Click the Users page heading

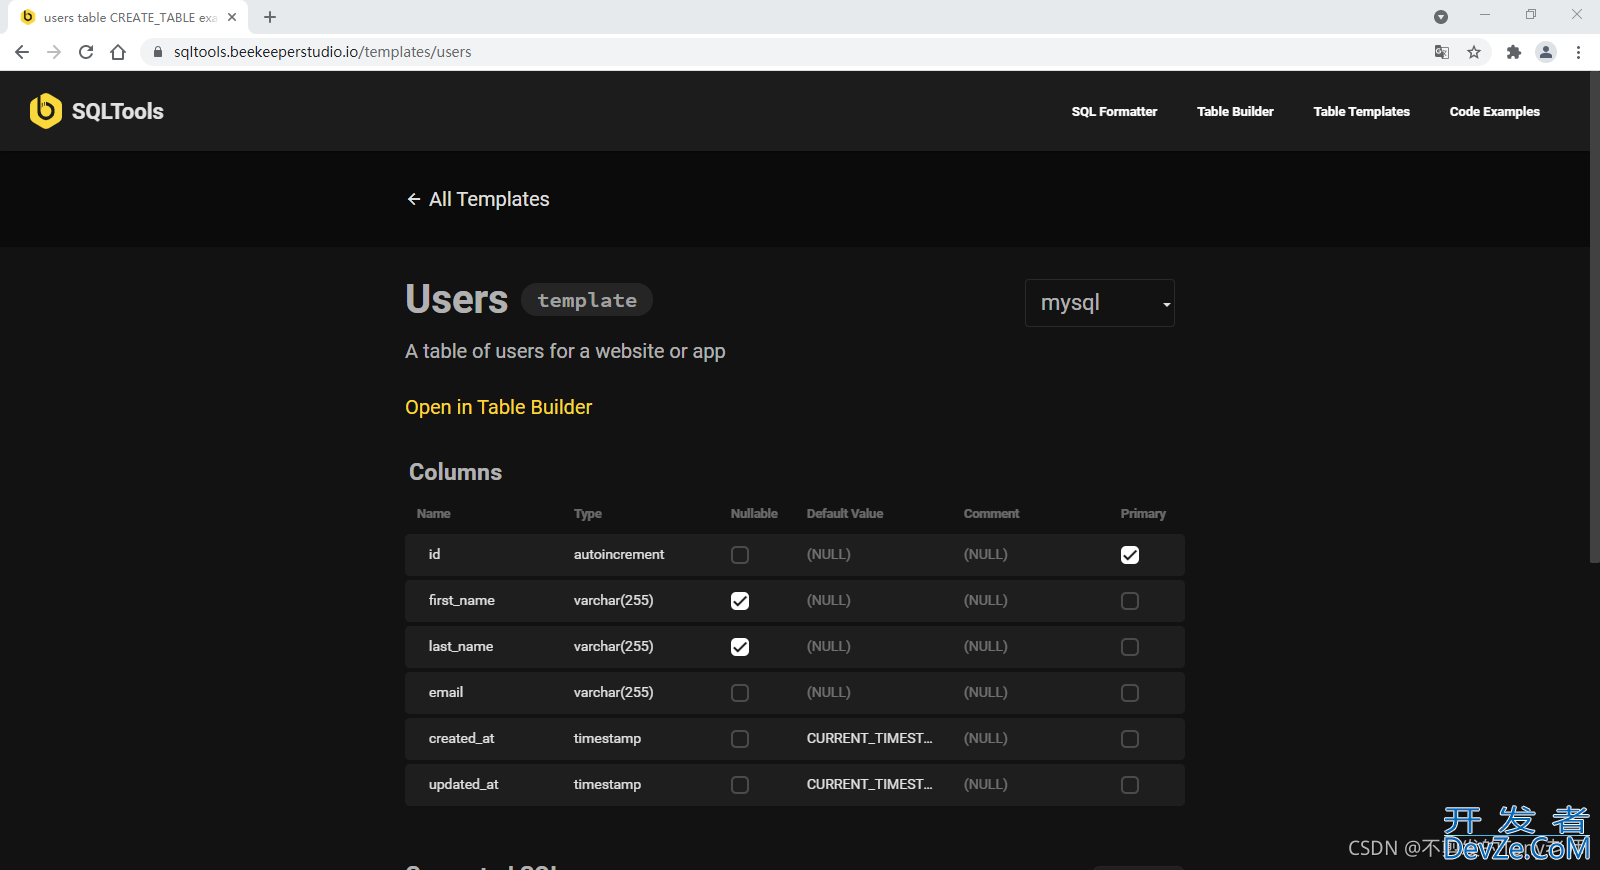click(x=456, y=299)
